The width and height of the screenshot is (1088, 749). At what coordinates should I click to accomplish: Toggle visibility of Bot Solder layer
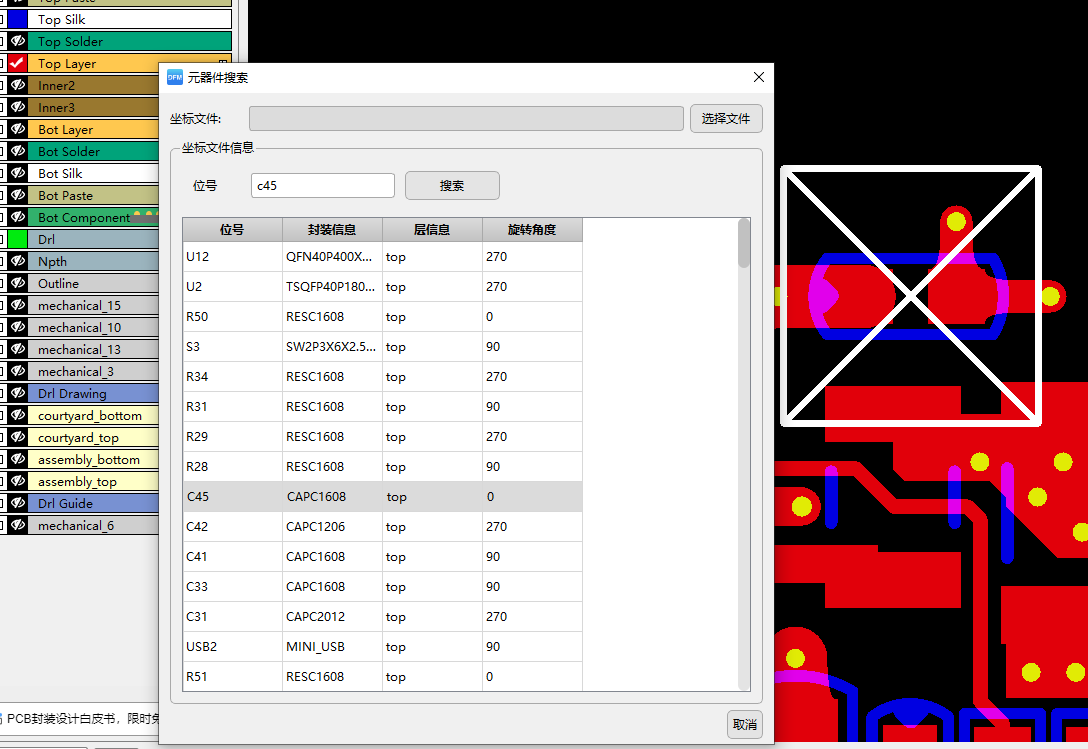pos(17,152)
